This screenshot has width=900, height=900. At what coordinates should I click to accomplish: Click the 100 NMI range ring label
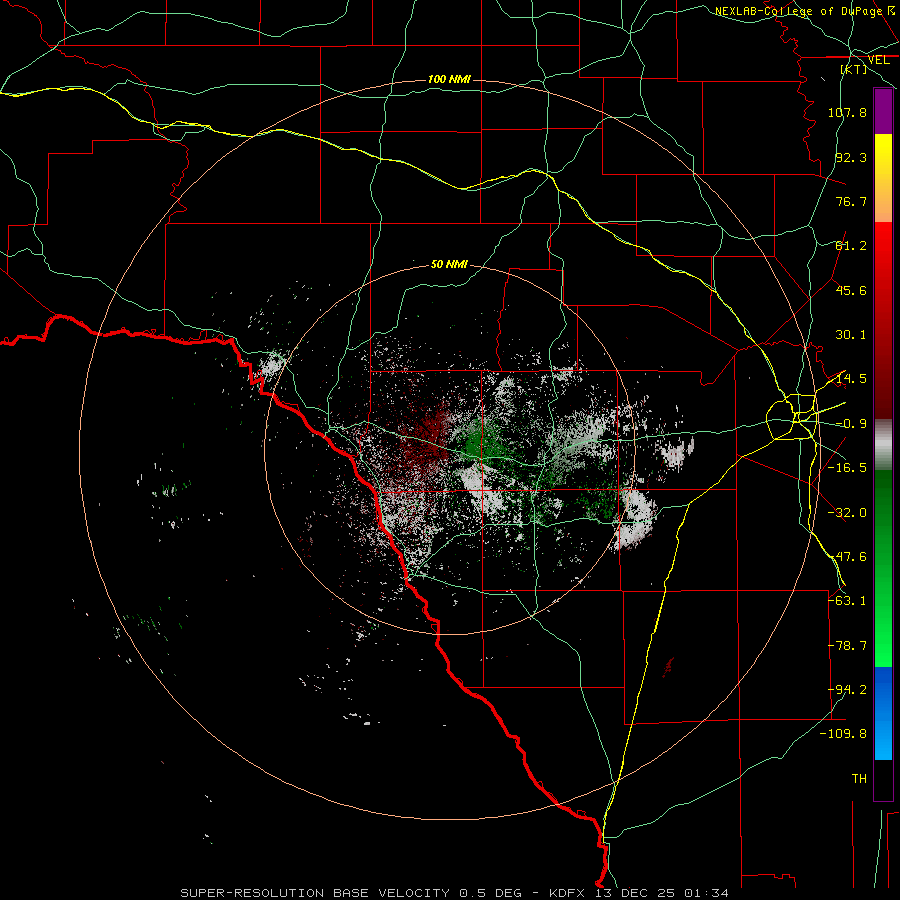449,79
